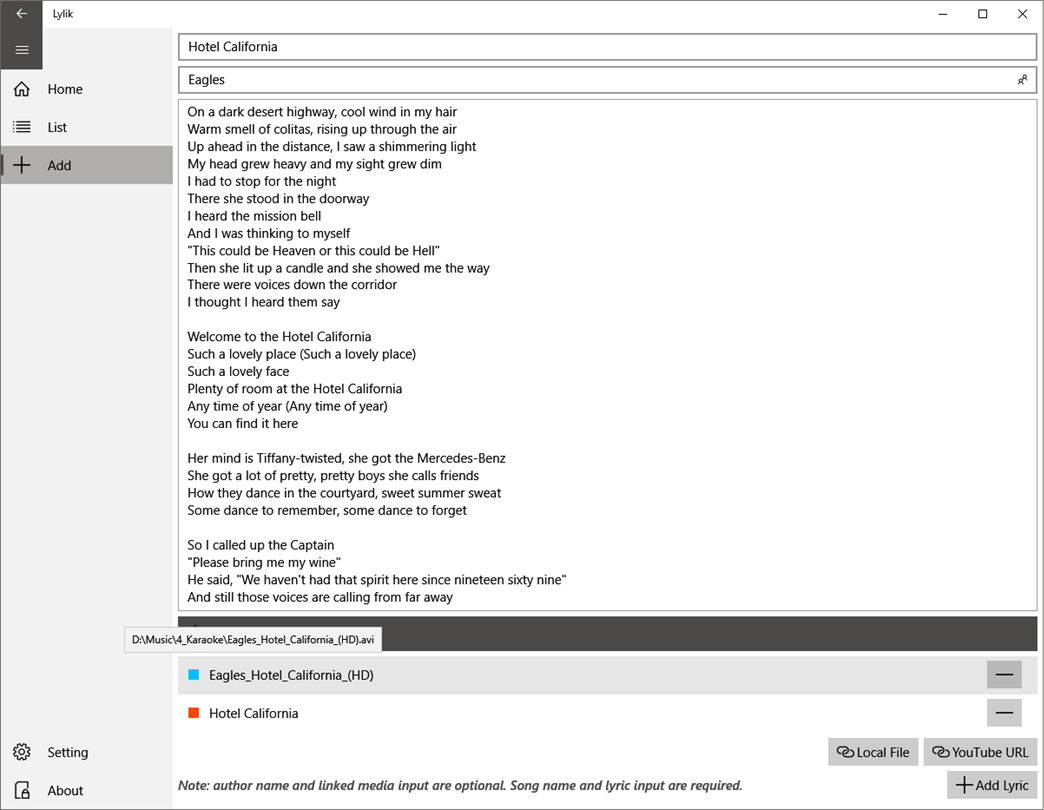Click the orange square next to Hotel California
The image size is (1044, 810).
pyautogui.click(x=194, y=713)
